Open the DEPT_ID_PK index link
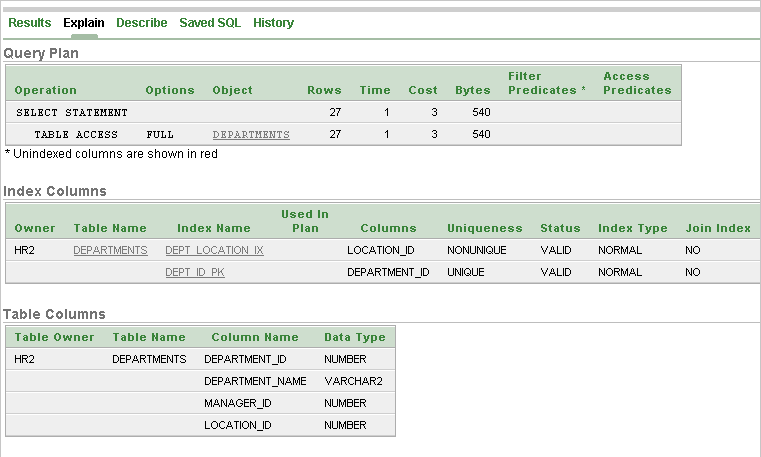The image size is (761, 457). 195,272
